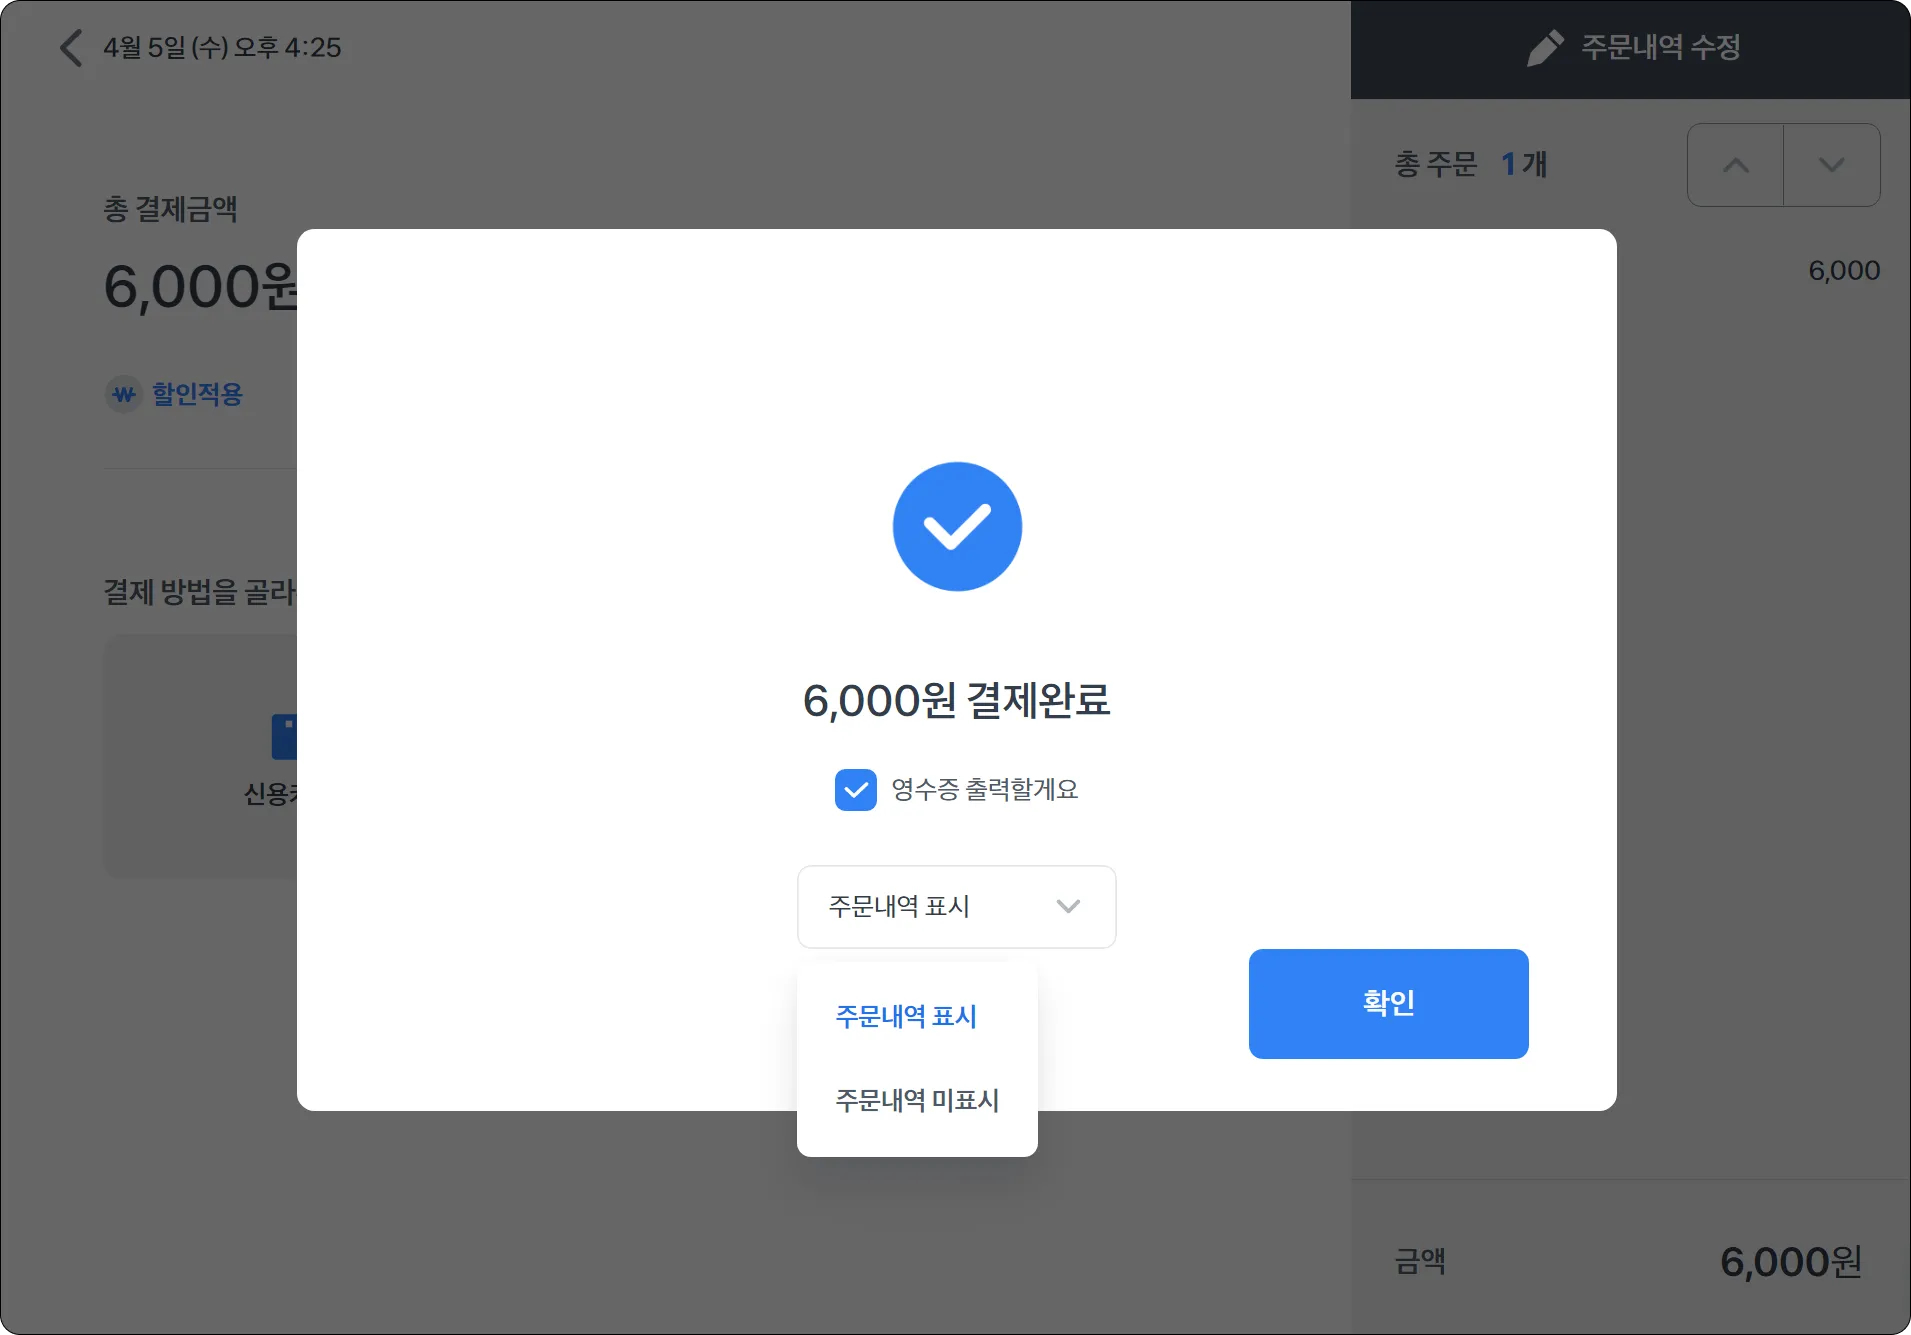Click the up arrow order scroll button
This screenshot has height=1335, width=1911.
[1736, 165]
